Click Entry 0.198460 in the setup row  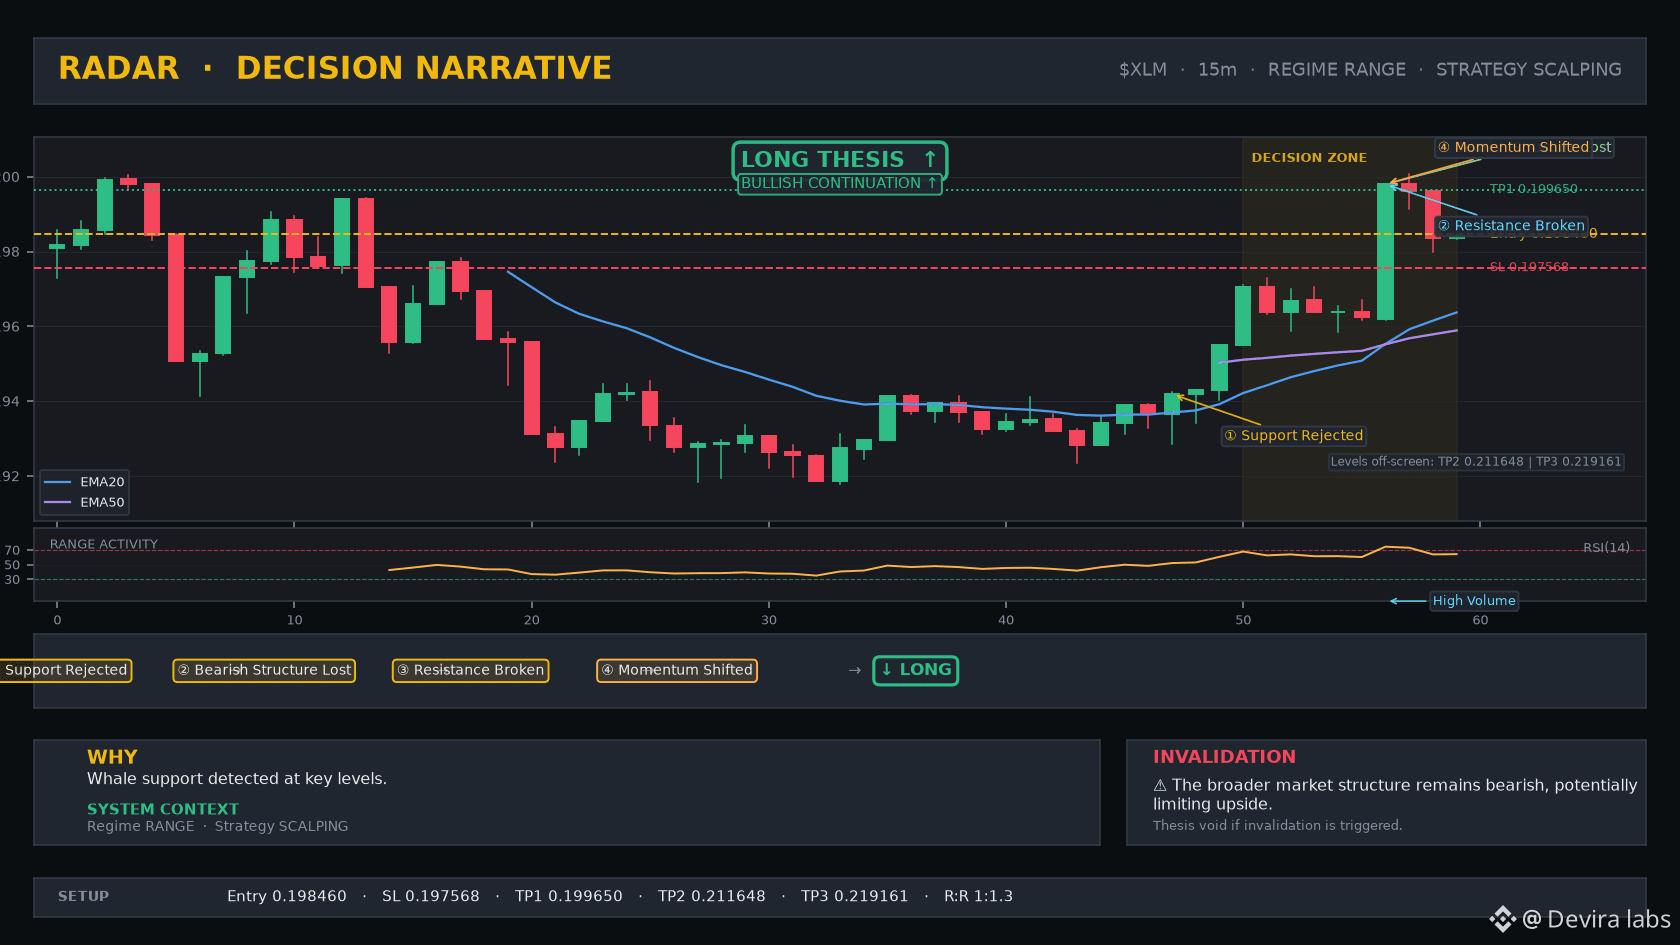click(287, 896)
